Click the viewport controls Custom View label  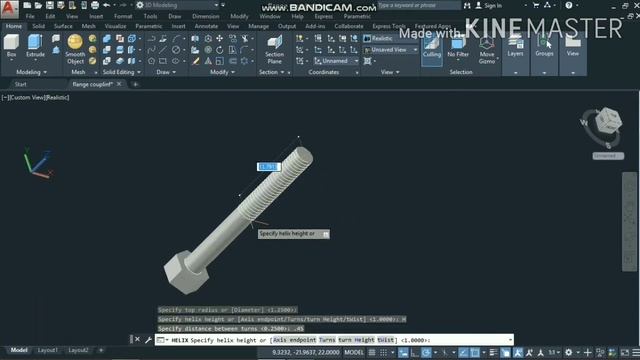pos(27,98)
